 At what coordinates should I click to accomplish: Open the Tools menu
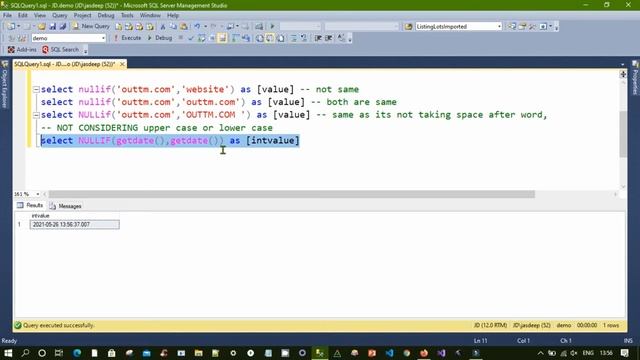click(x=127, y=16)
